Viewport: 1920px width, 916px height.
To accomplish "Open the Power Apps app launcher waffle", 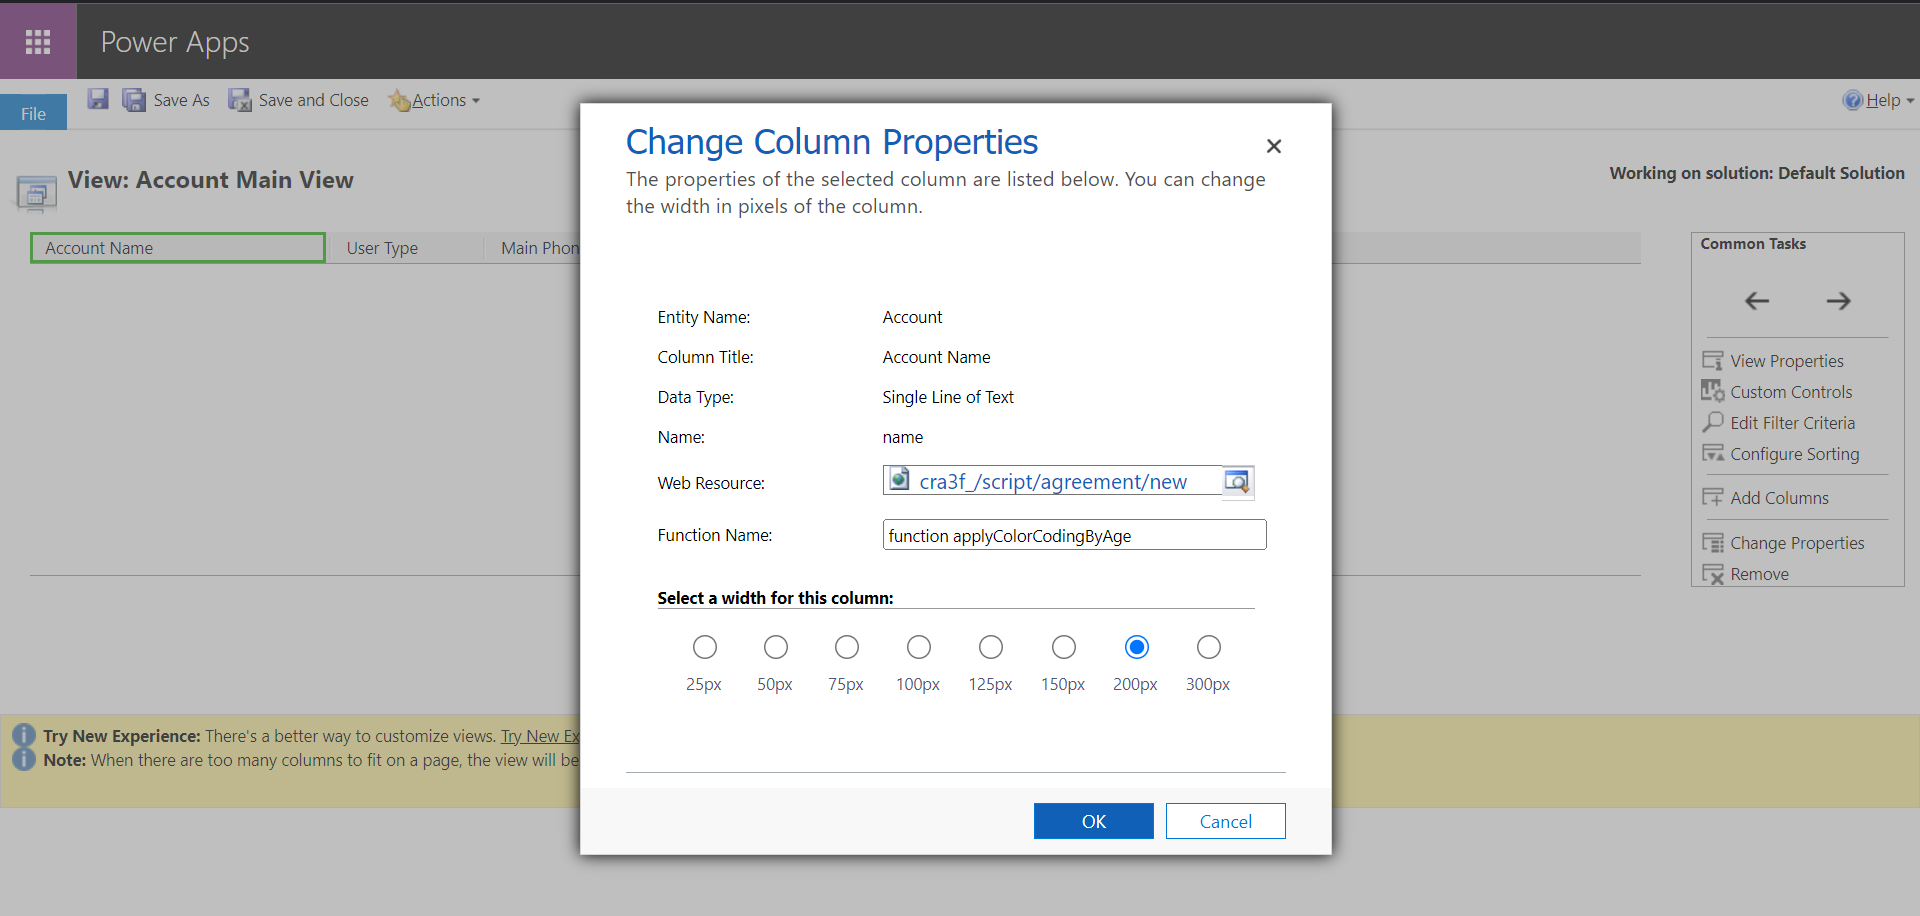I will 38,41.
